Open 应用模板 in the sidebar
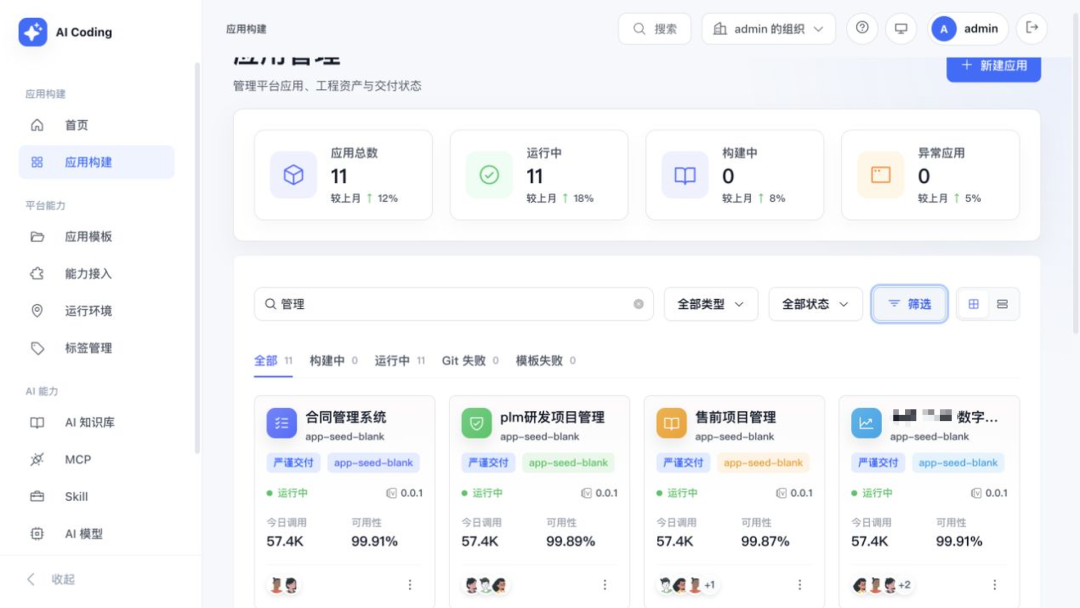 (96, 236)
